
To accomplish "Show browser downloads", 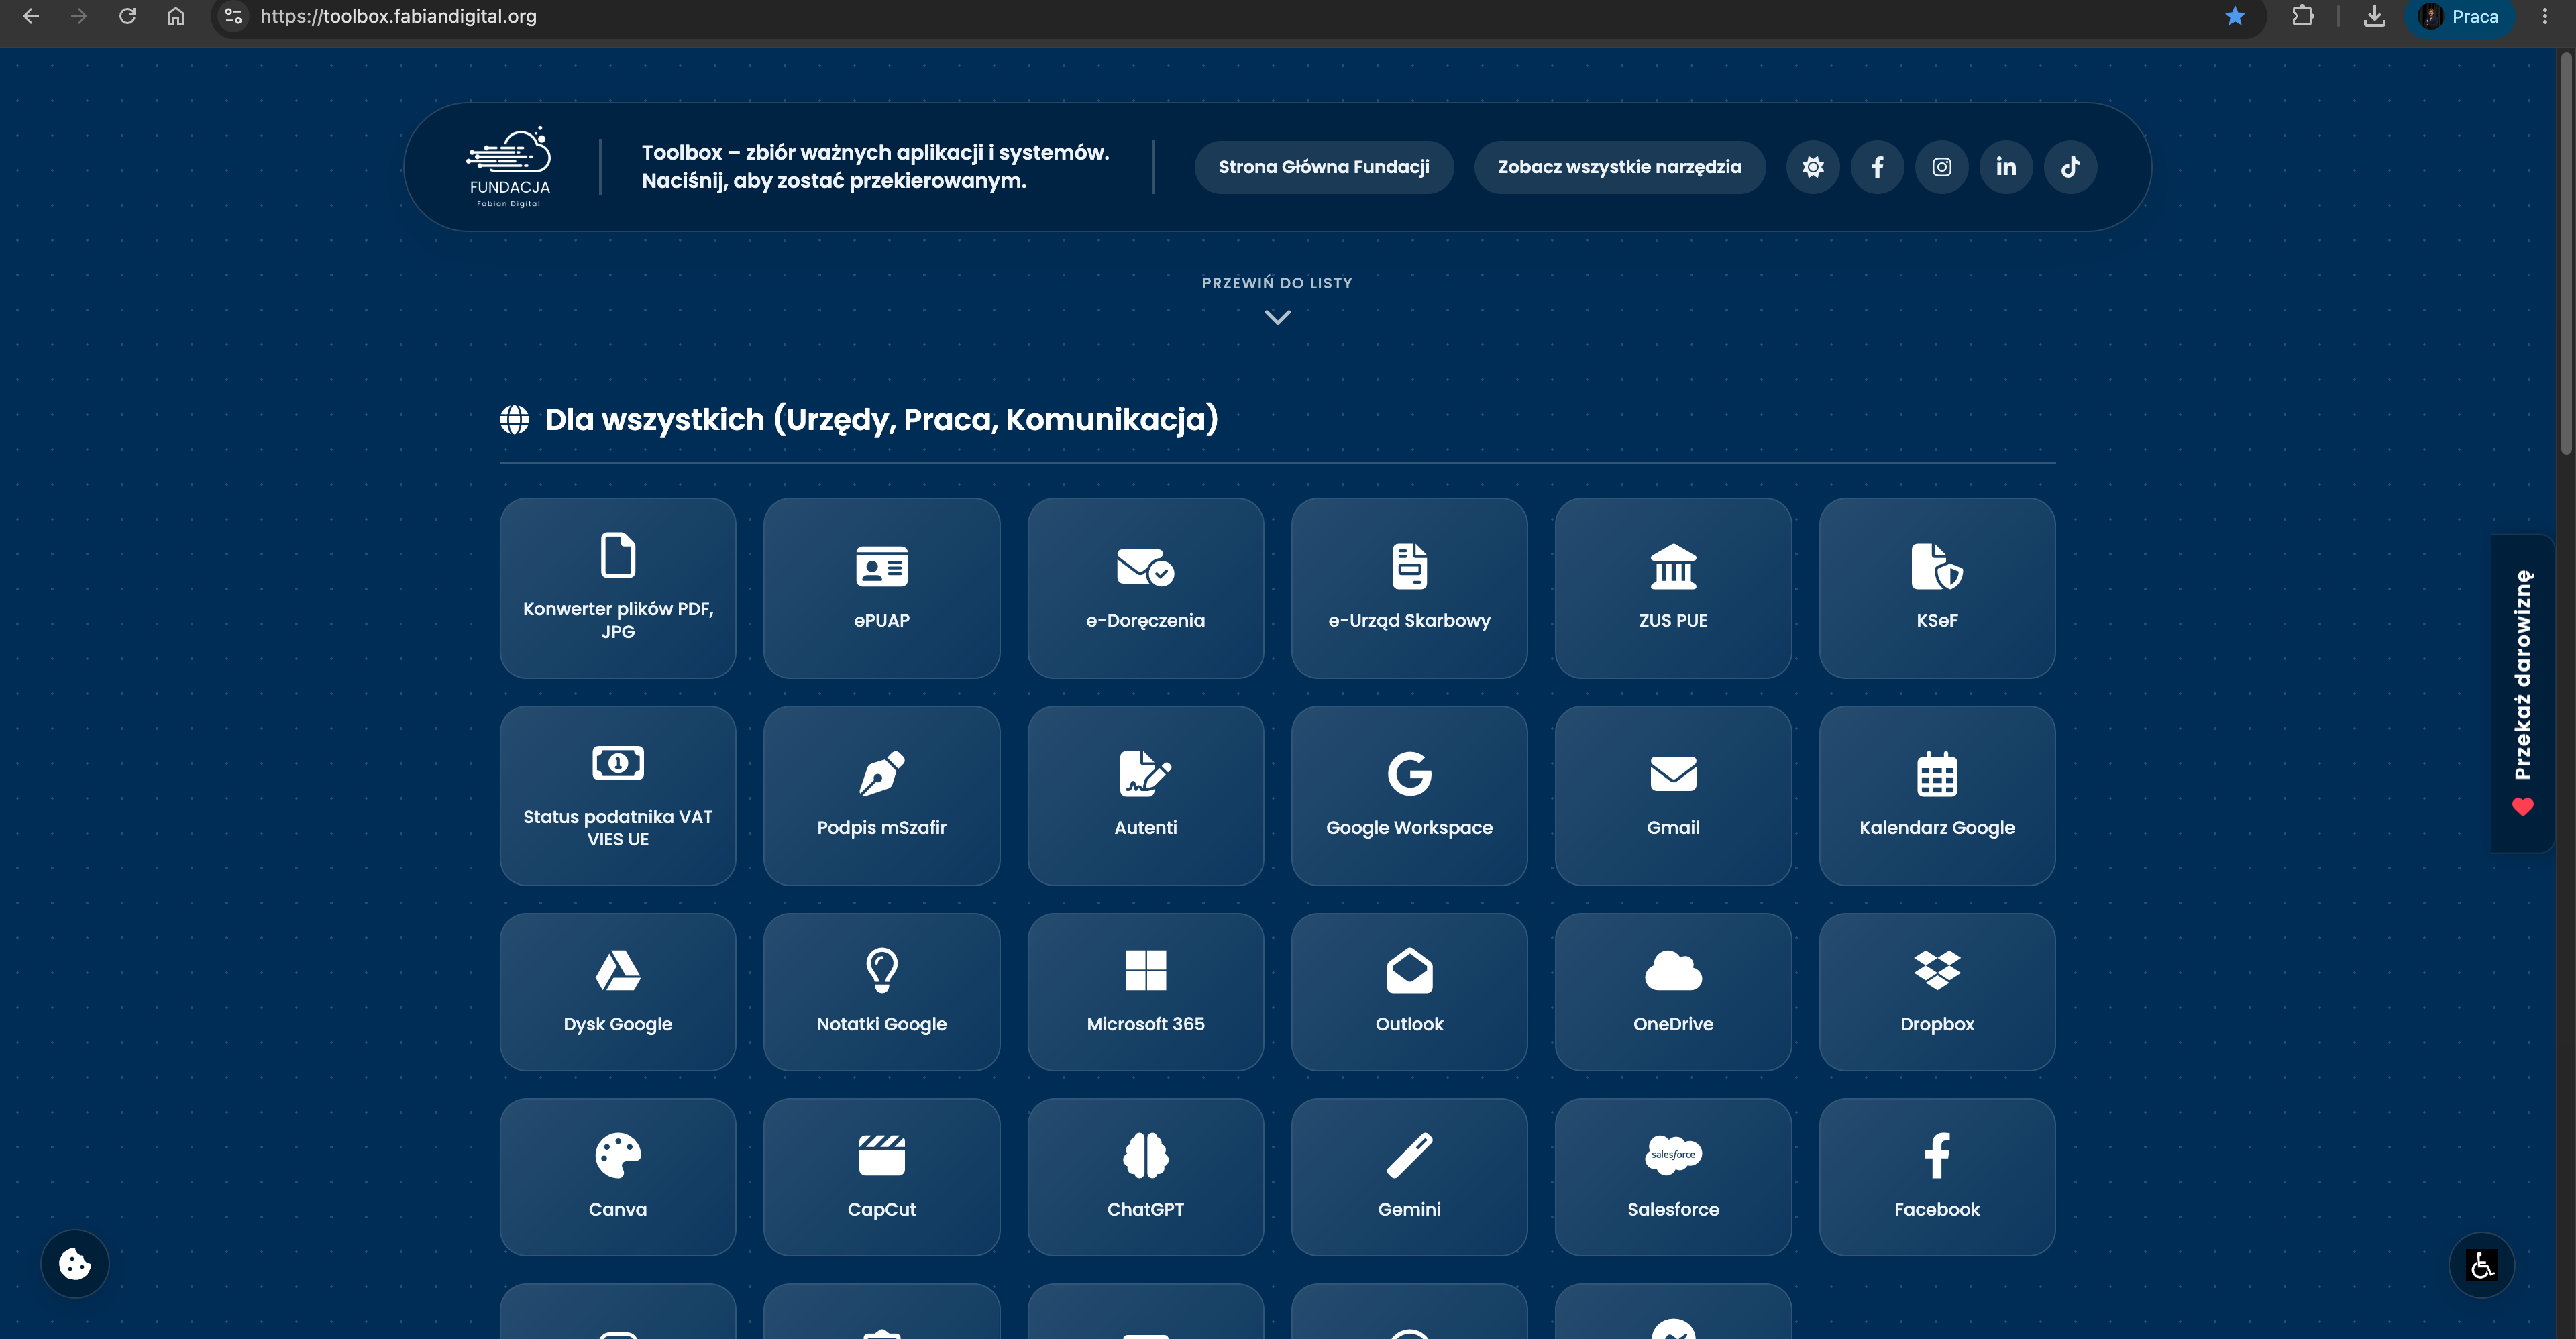I will pos(2374,16).
